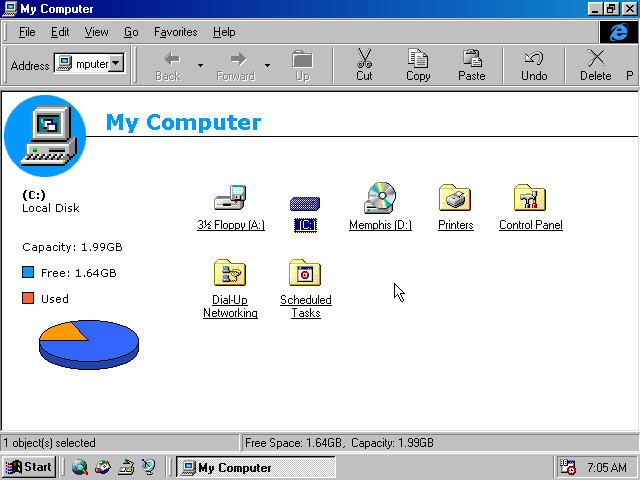Click the Start button
The height and width of the screenshot is (480, 640).
[29, 467]
